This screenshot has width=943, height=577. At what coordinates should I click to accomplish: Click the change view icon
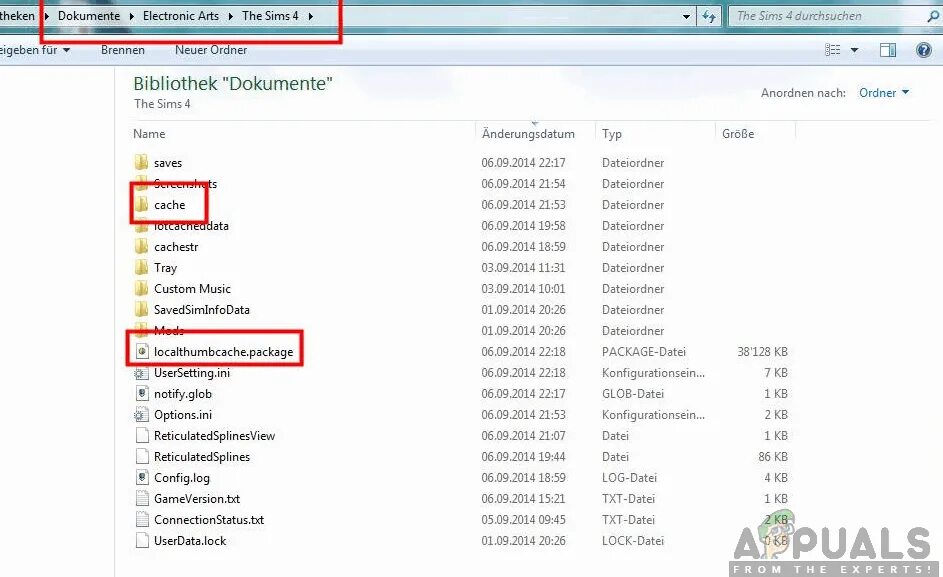pos(833,50)
